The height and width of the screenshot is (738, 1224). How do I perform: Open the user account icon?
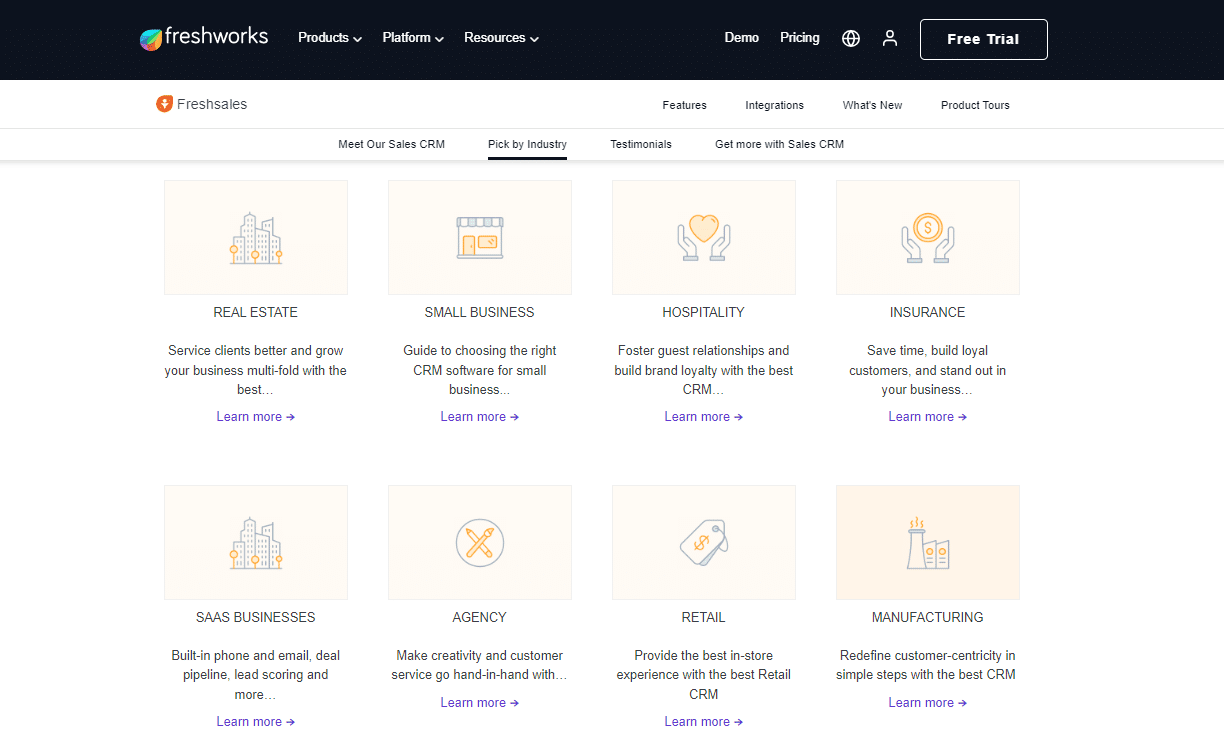890,38
